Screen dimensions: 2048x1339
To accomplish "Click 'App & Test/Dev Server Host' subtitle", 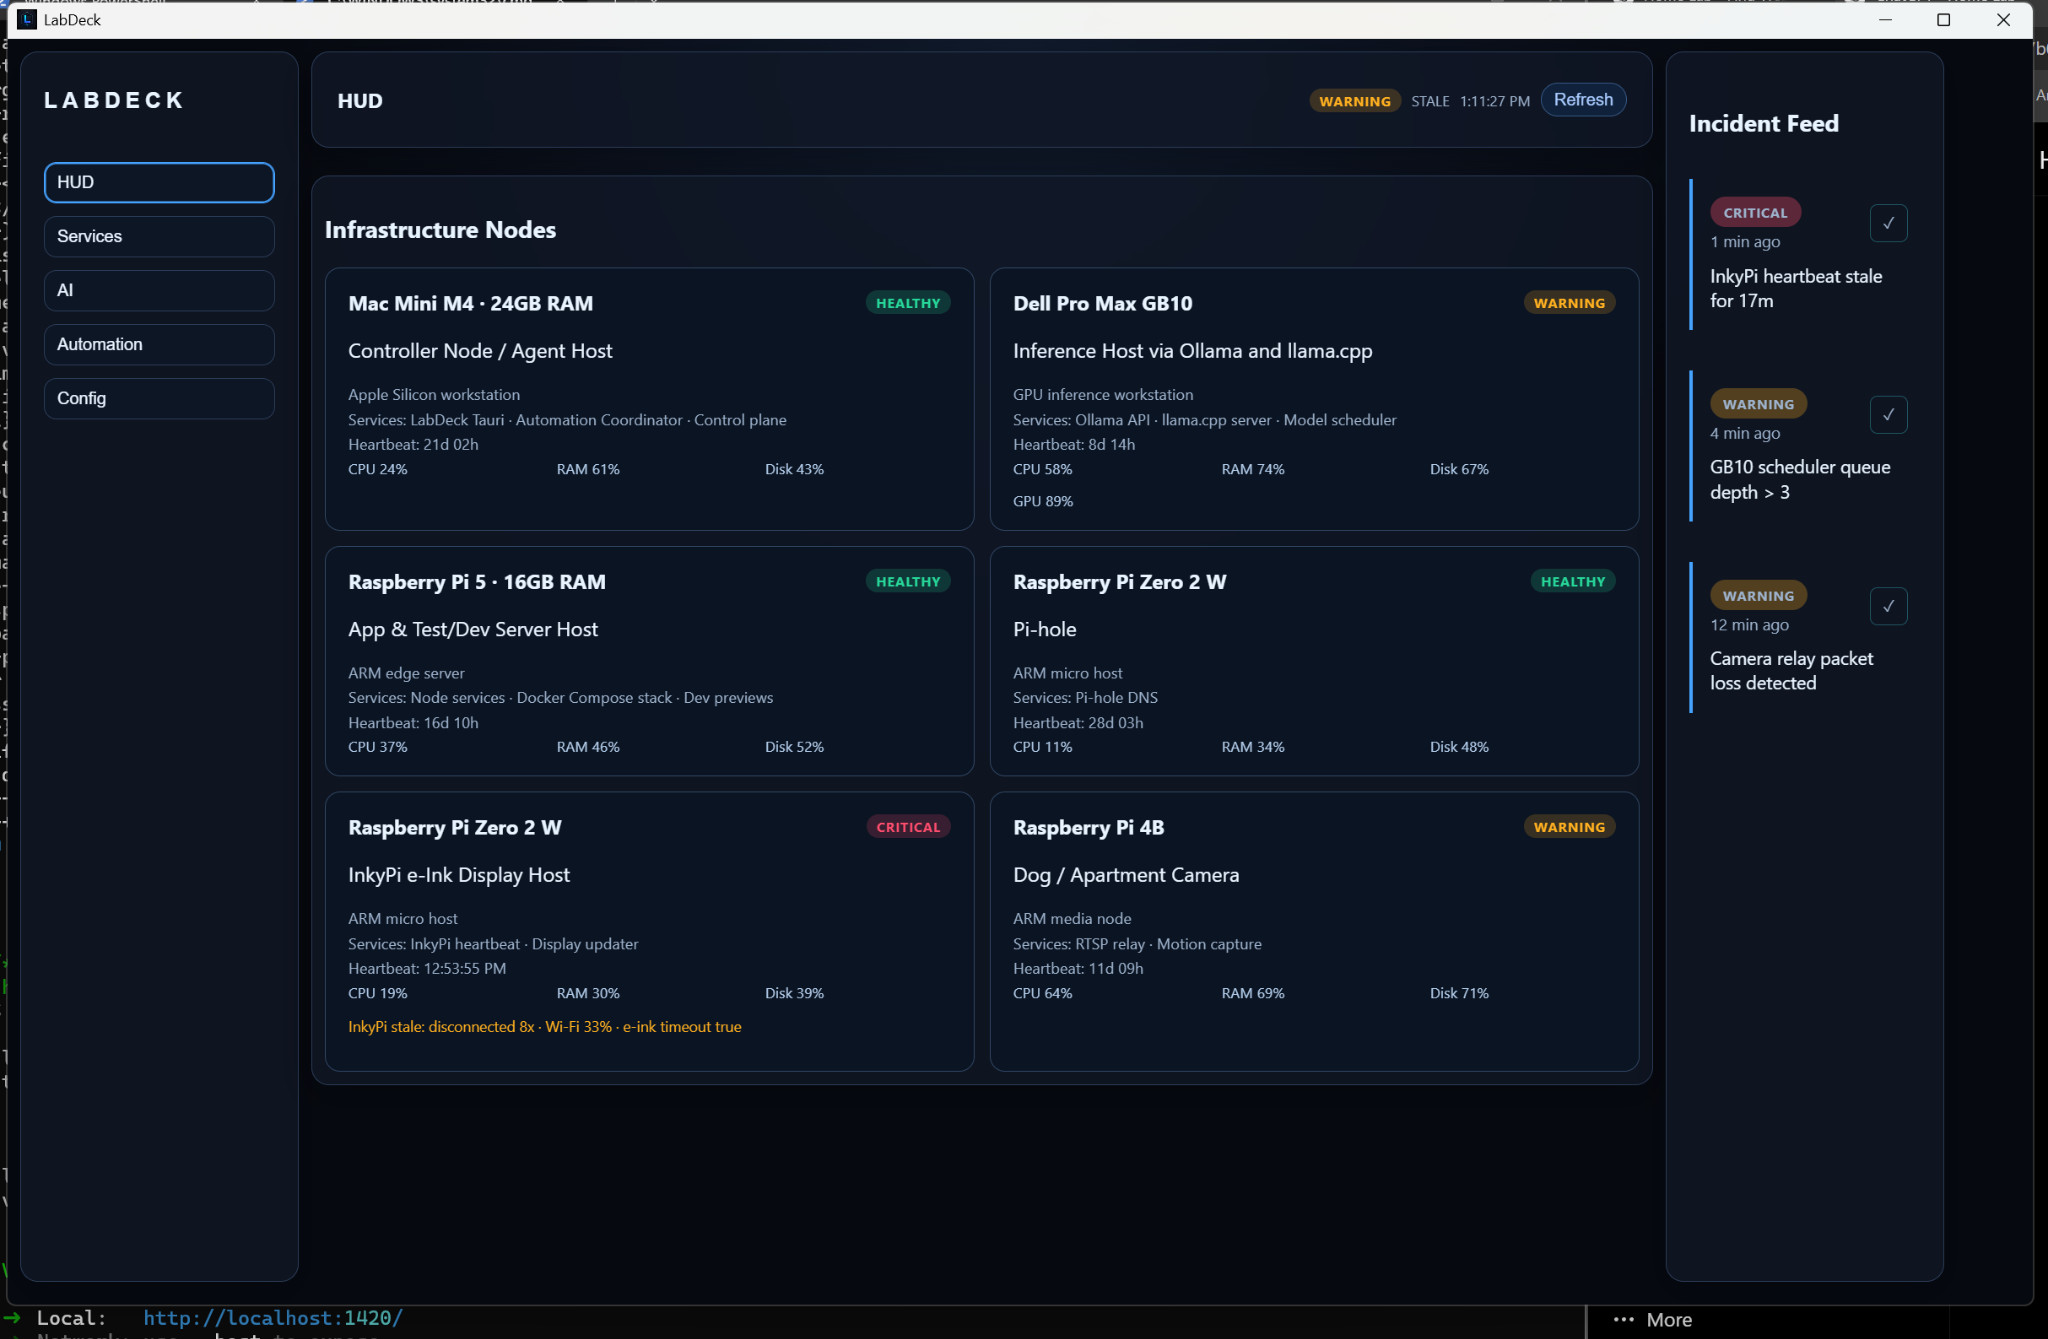I will pos(473,629).
